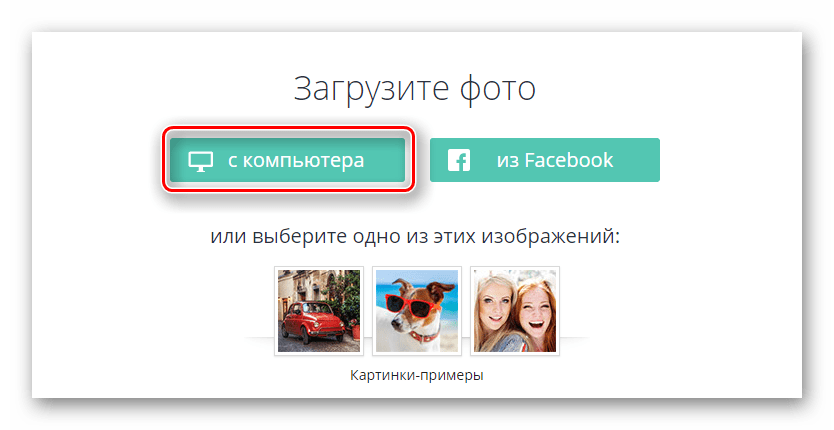Select the dog with sunglasses sample image
834x430 pixels.
[417, 311]
